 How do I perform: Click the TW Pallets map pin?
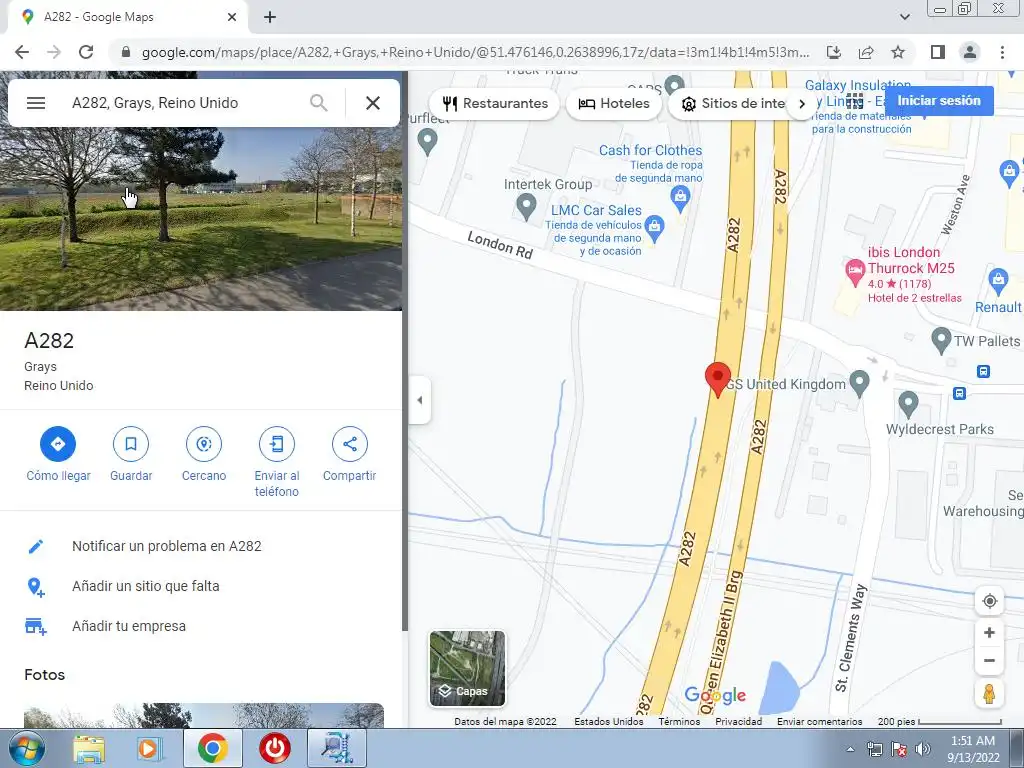coord(940,340)
